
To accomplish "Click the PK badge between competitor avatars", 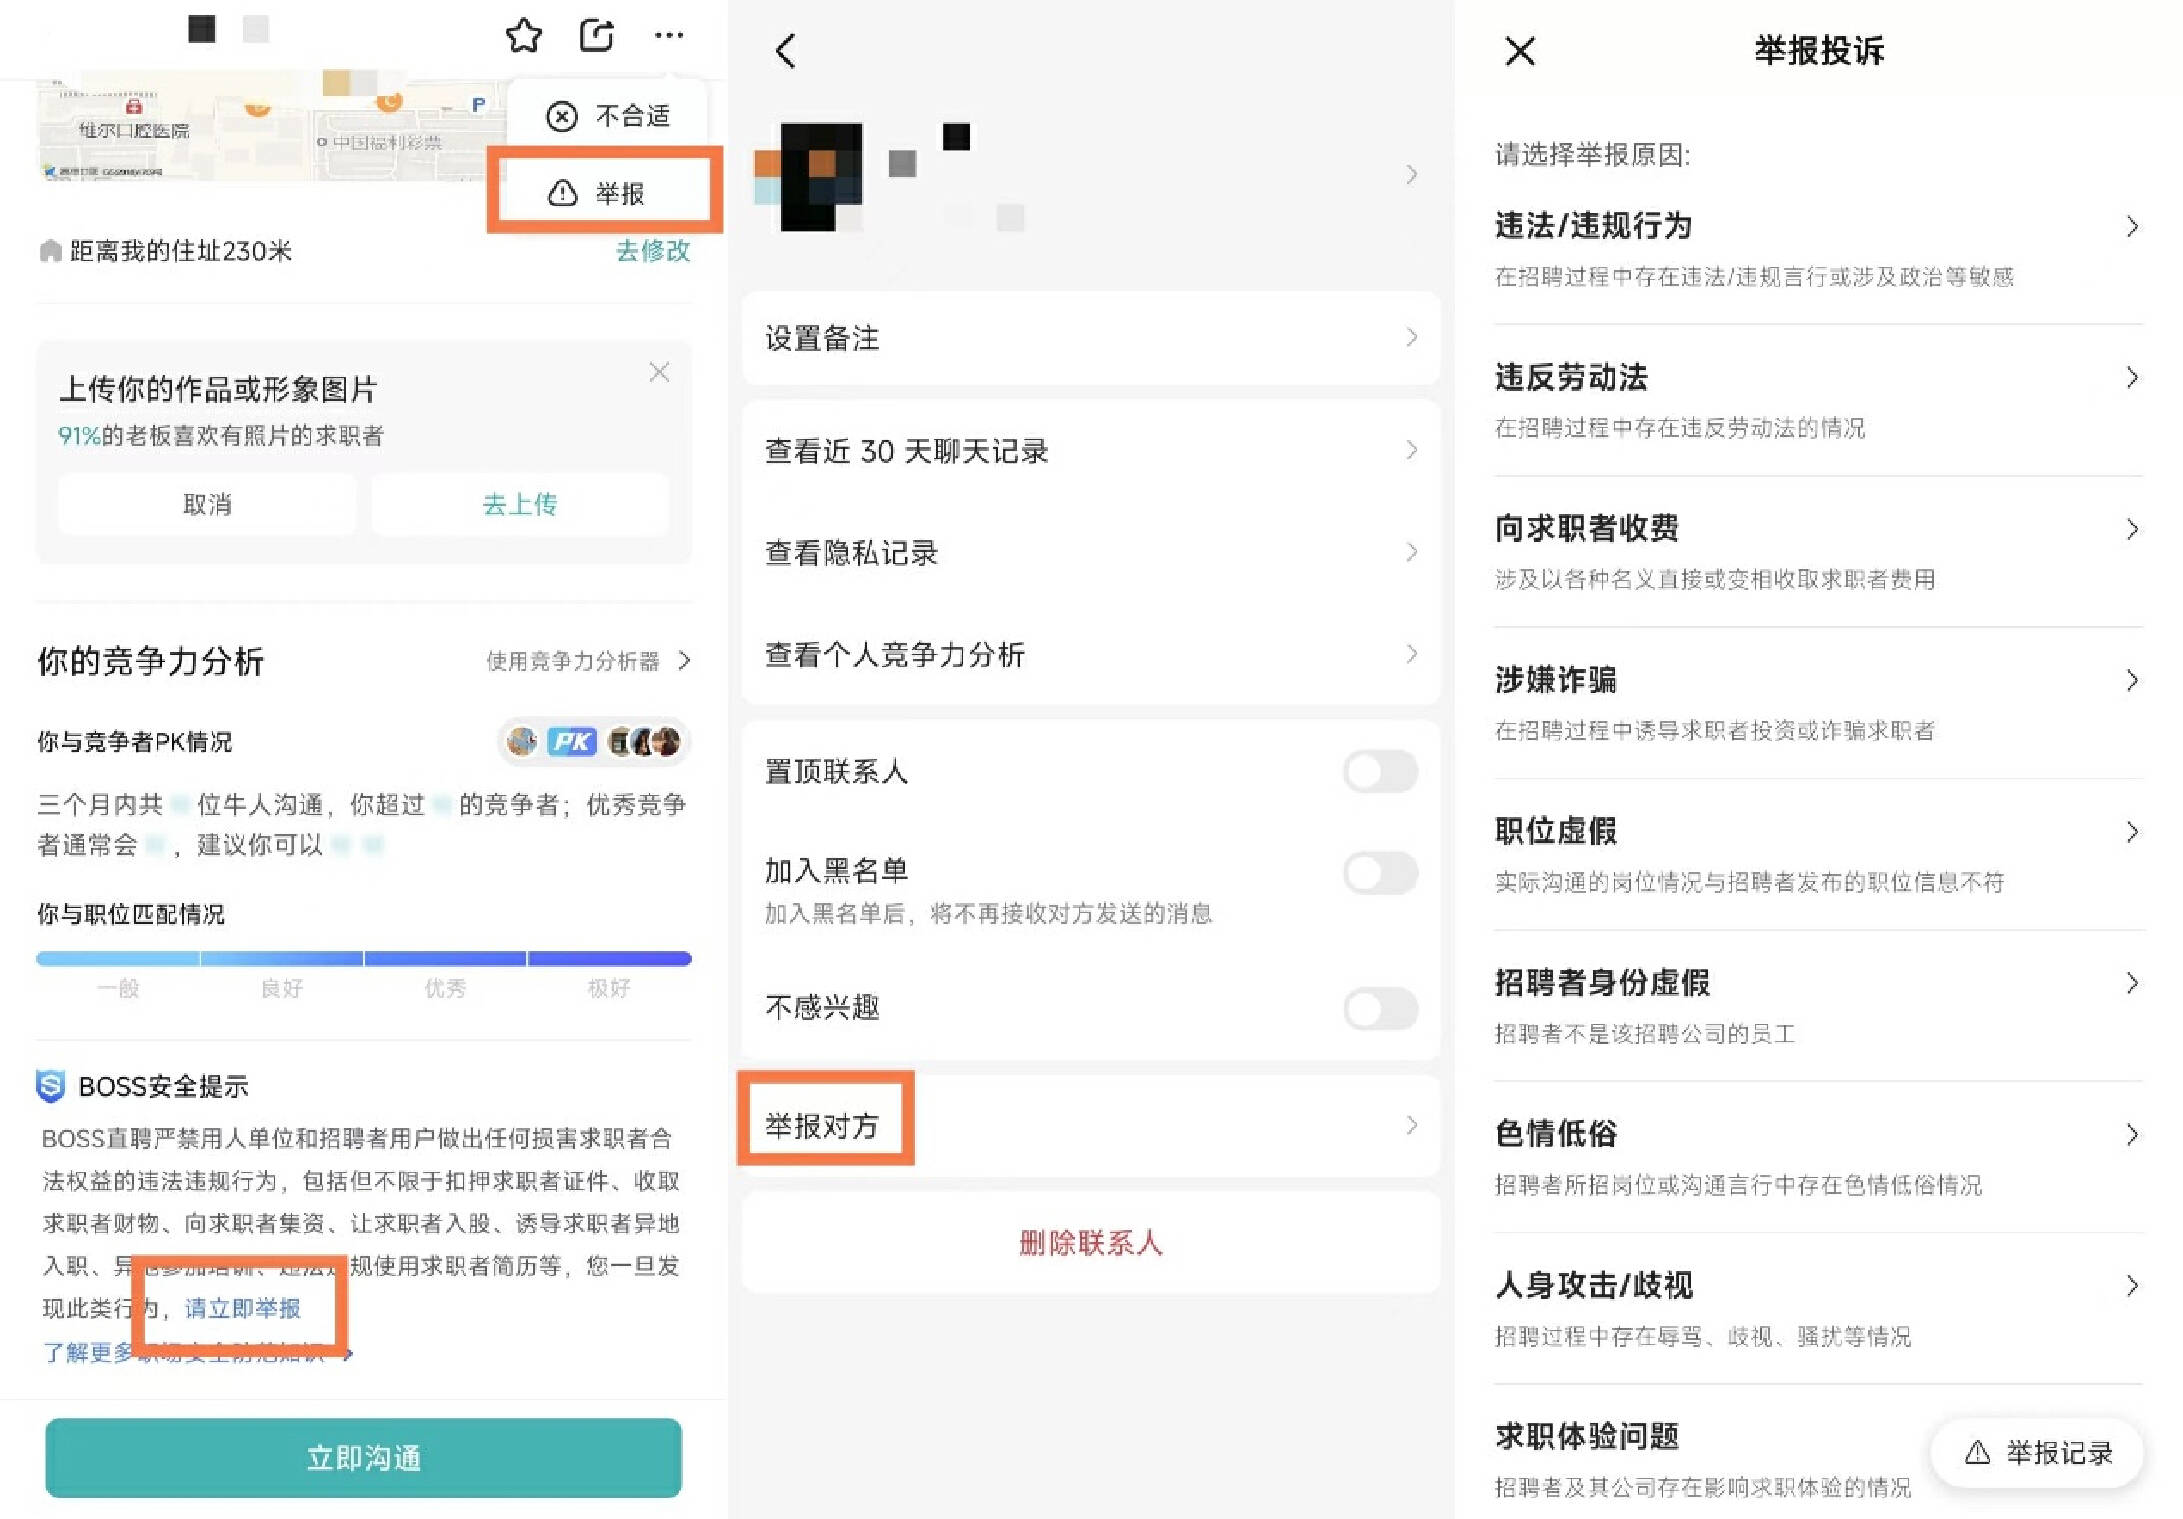I will [x=570, y=742].
